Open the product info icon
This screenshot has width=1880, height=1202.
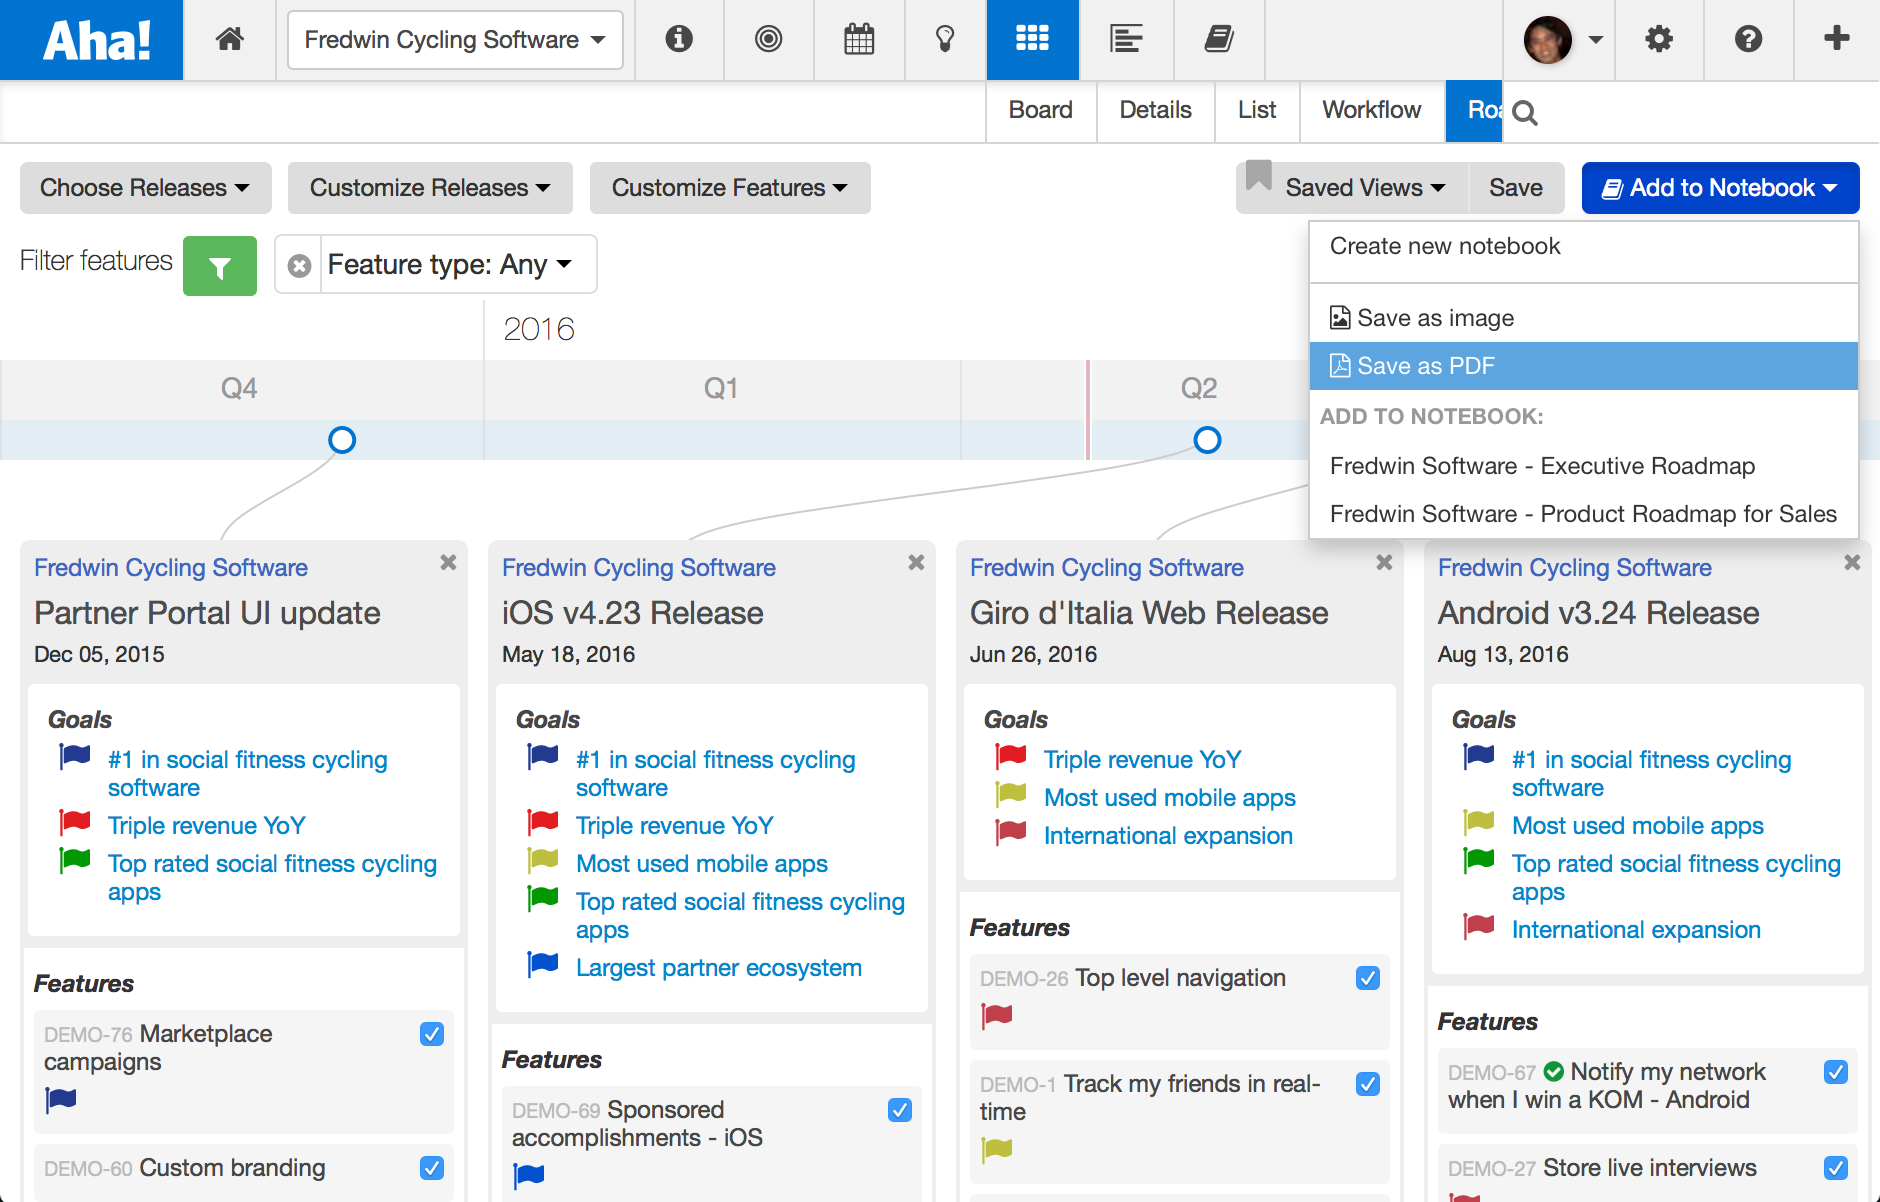point(679,39)
